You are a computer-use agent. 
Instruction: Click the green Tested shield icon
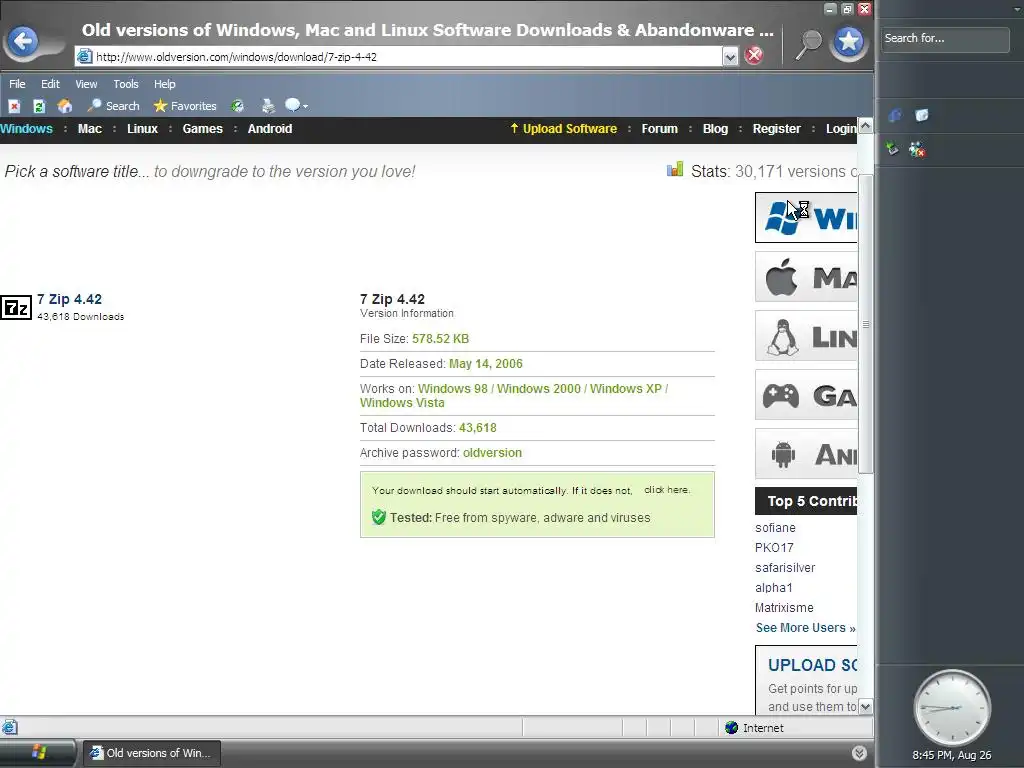click(x=379, y=517)
